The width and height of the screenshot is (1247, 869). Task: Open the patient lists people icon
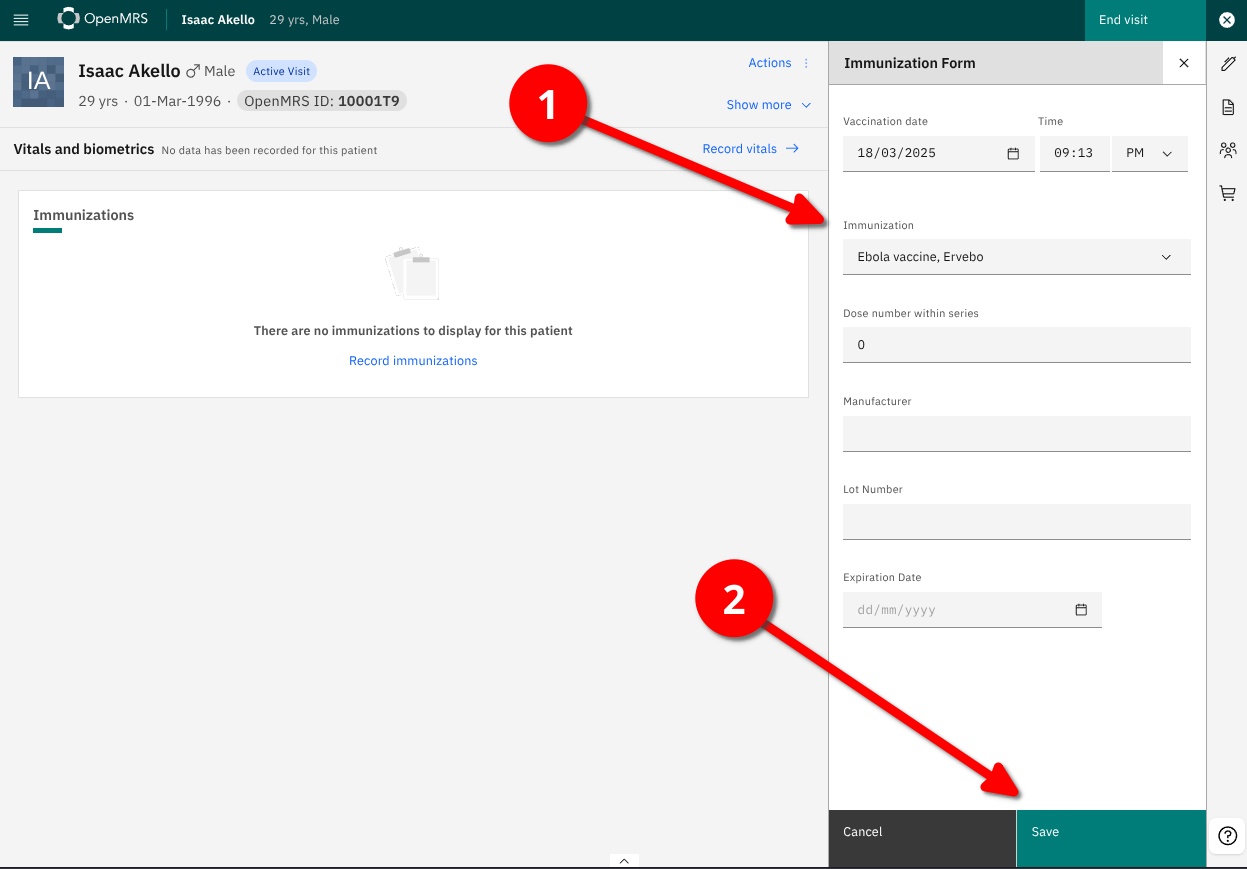(x=1228, y=150)
